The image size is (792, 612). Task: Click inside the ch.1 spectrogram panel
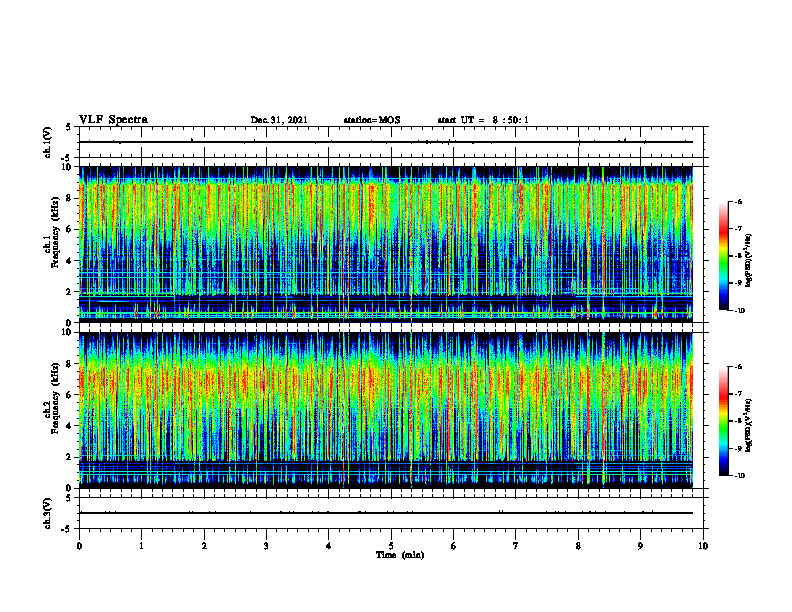tap(386, 244)
